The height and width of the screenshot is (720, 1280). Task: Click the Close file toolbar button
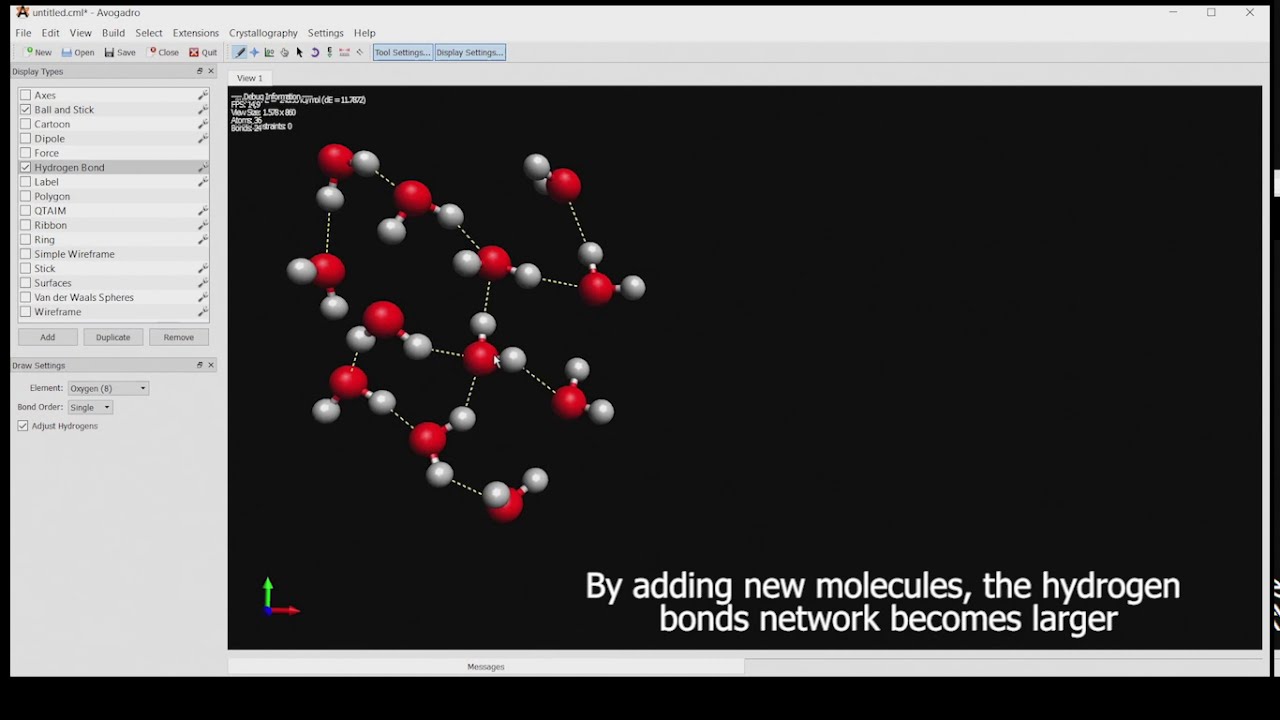coord(163,52)
